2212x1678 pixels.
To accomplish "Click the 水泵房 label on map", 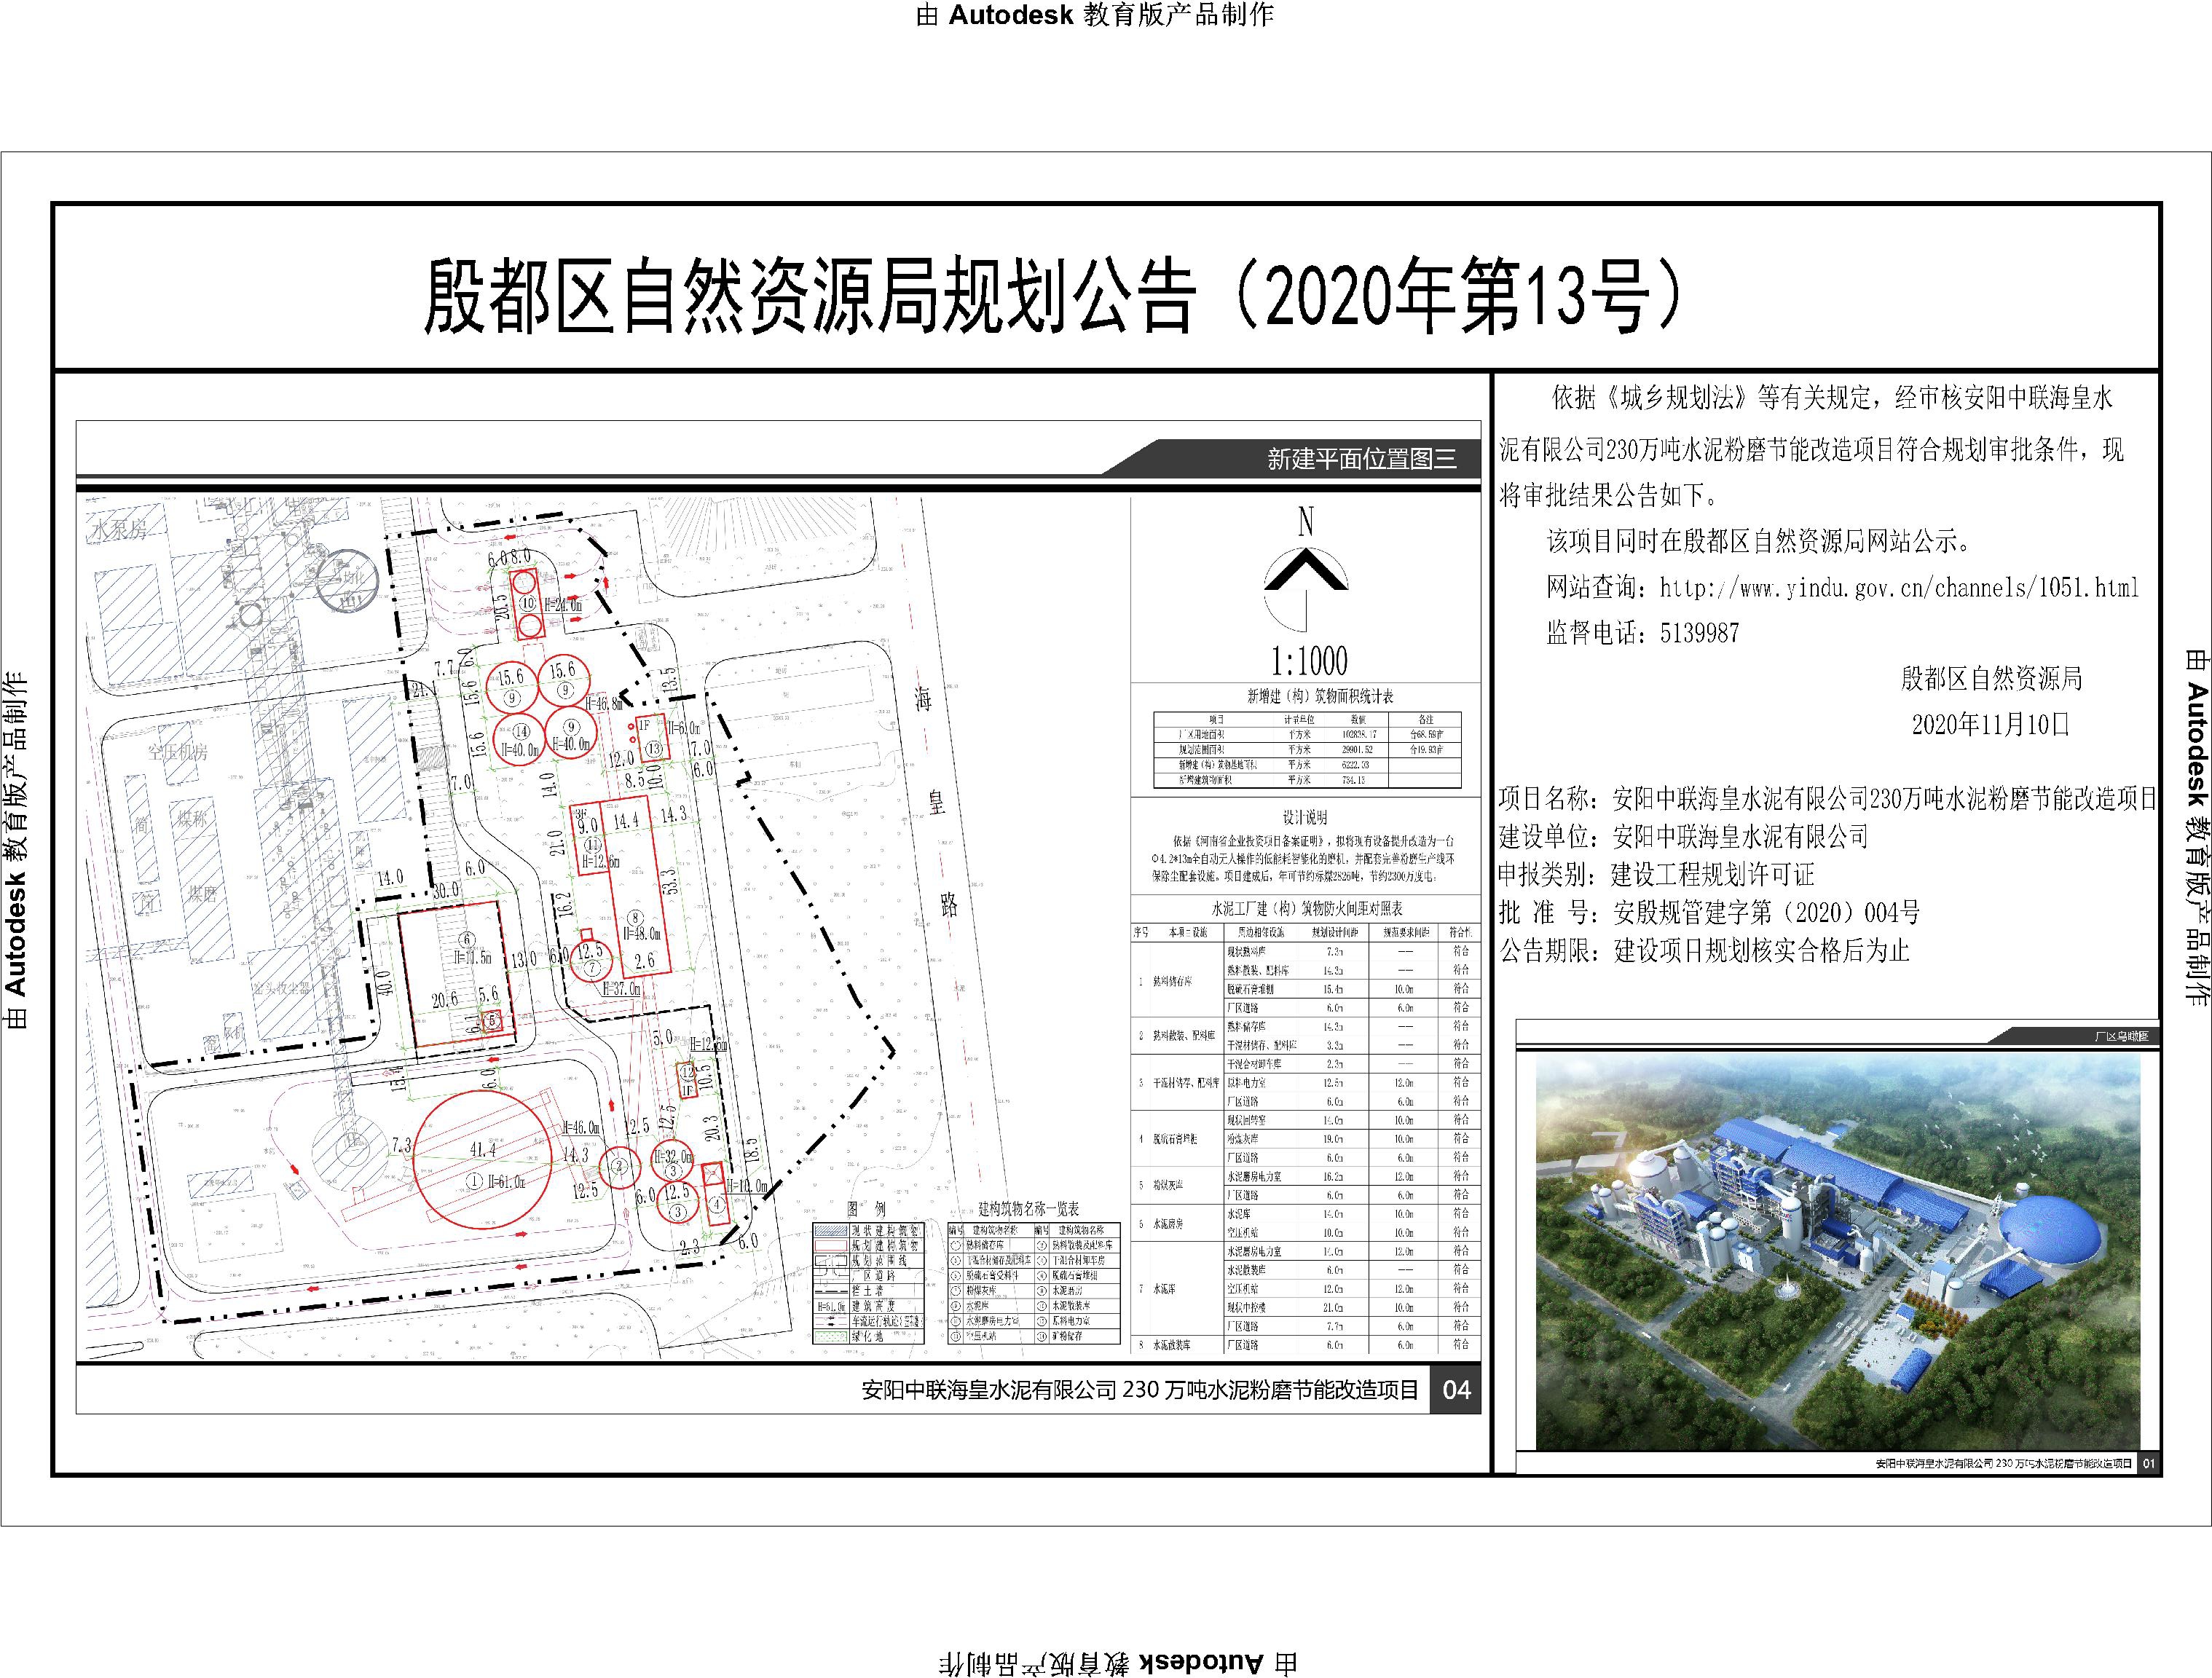I will pos(118,529).
